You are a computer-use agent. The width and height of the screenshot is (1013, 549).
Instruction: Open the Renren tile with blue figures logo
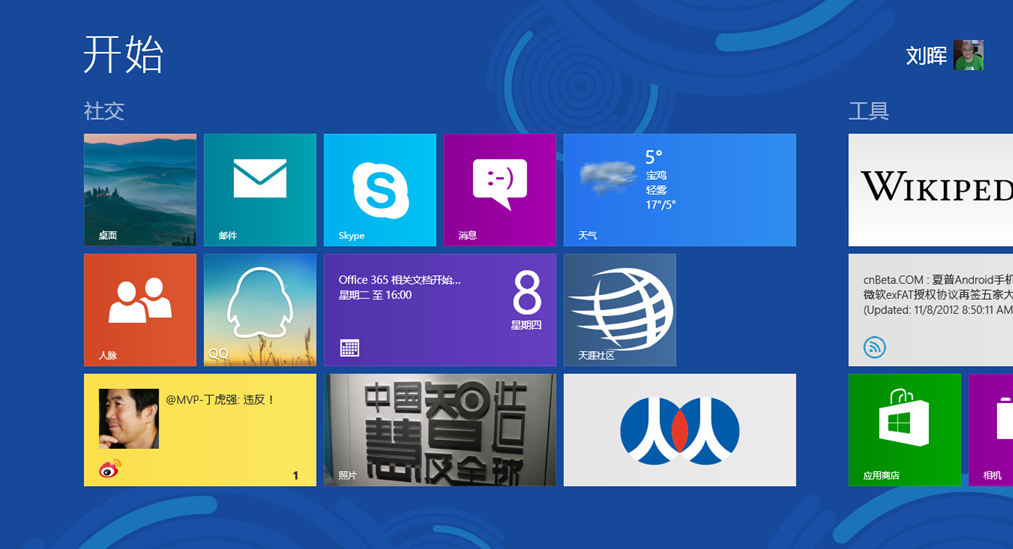(680, 430)
